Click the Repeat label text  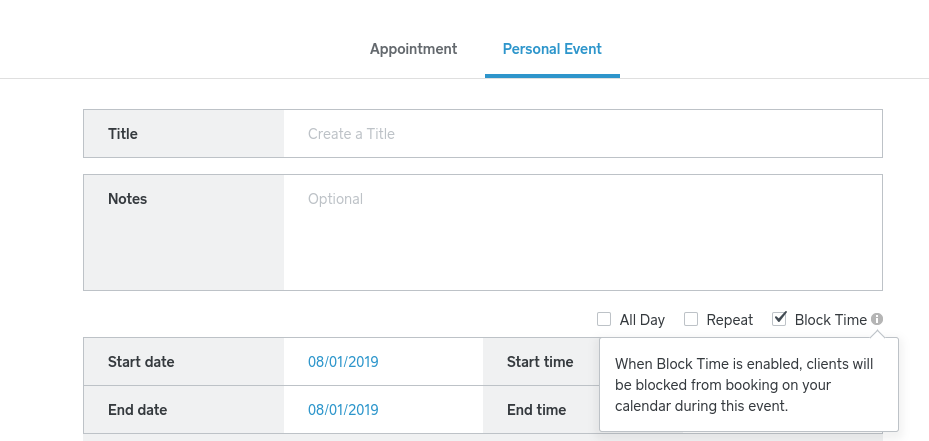point(729,320)
